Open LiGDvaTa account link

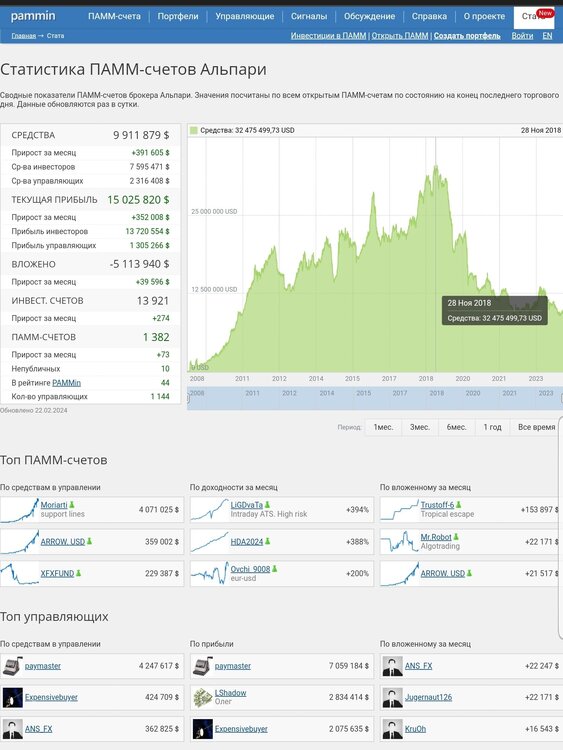tap(247, 505)
